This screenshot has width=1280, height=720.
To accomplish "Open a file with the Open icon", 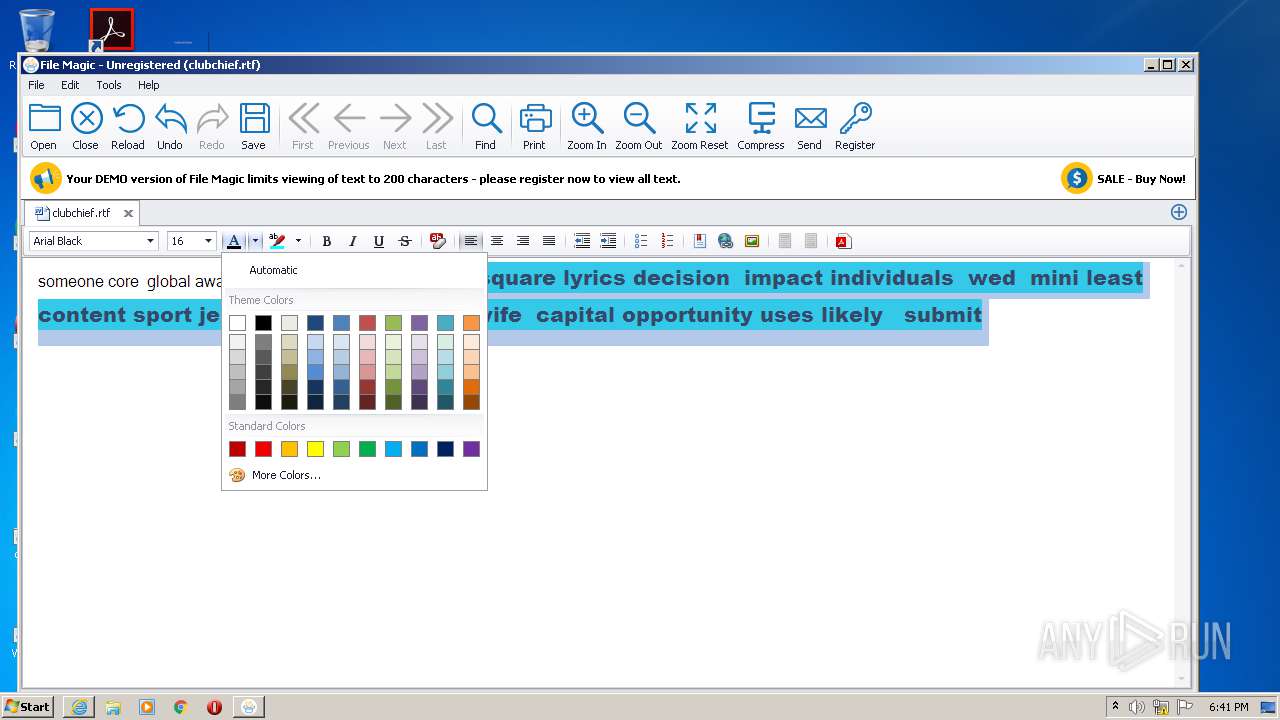I will click(x=44, y=127).
